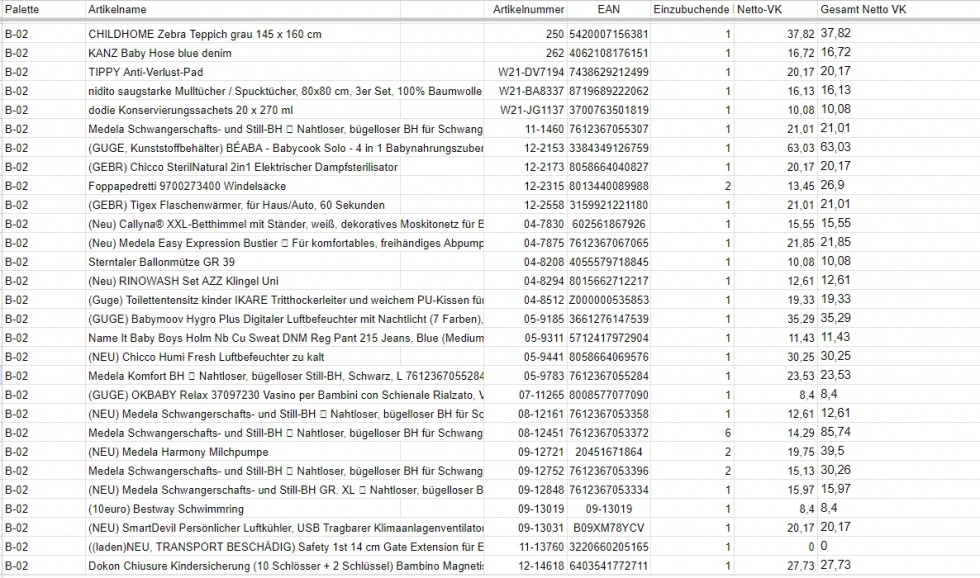The width and height of the screenshot is (980, 578).
Task: Click Gesamt Netto VK value 39,5
Action: click(832, 451)
